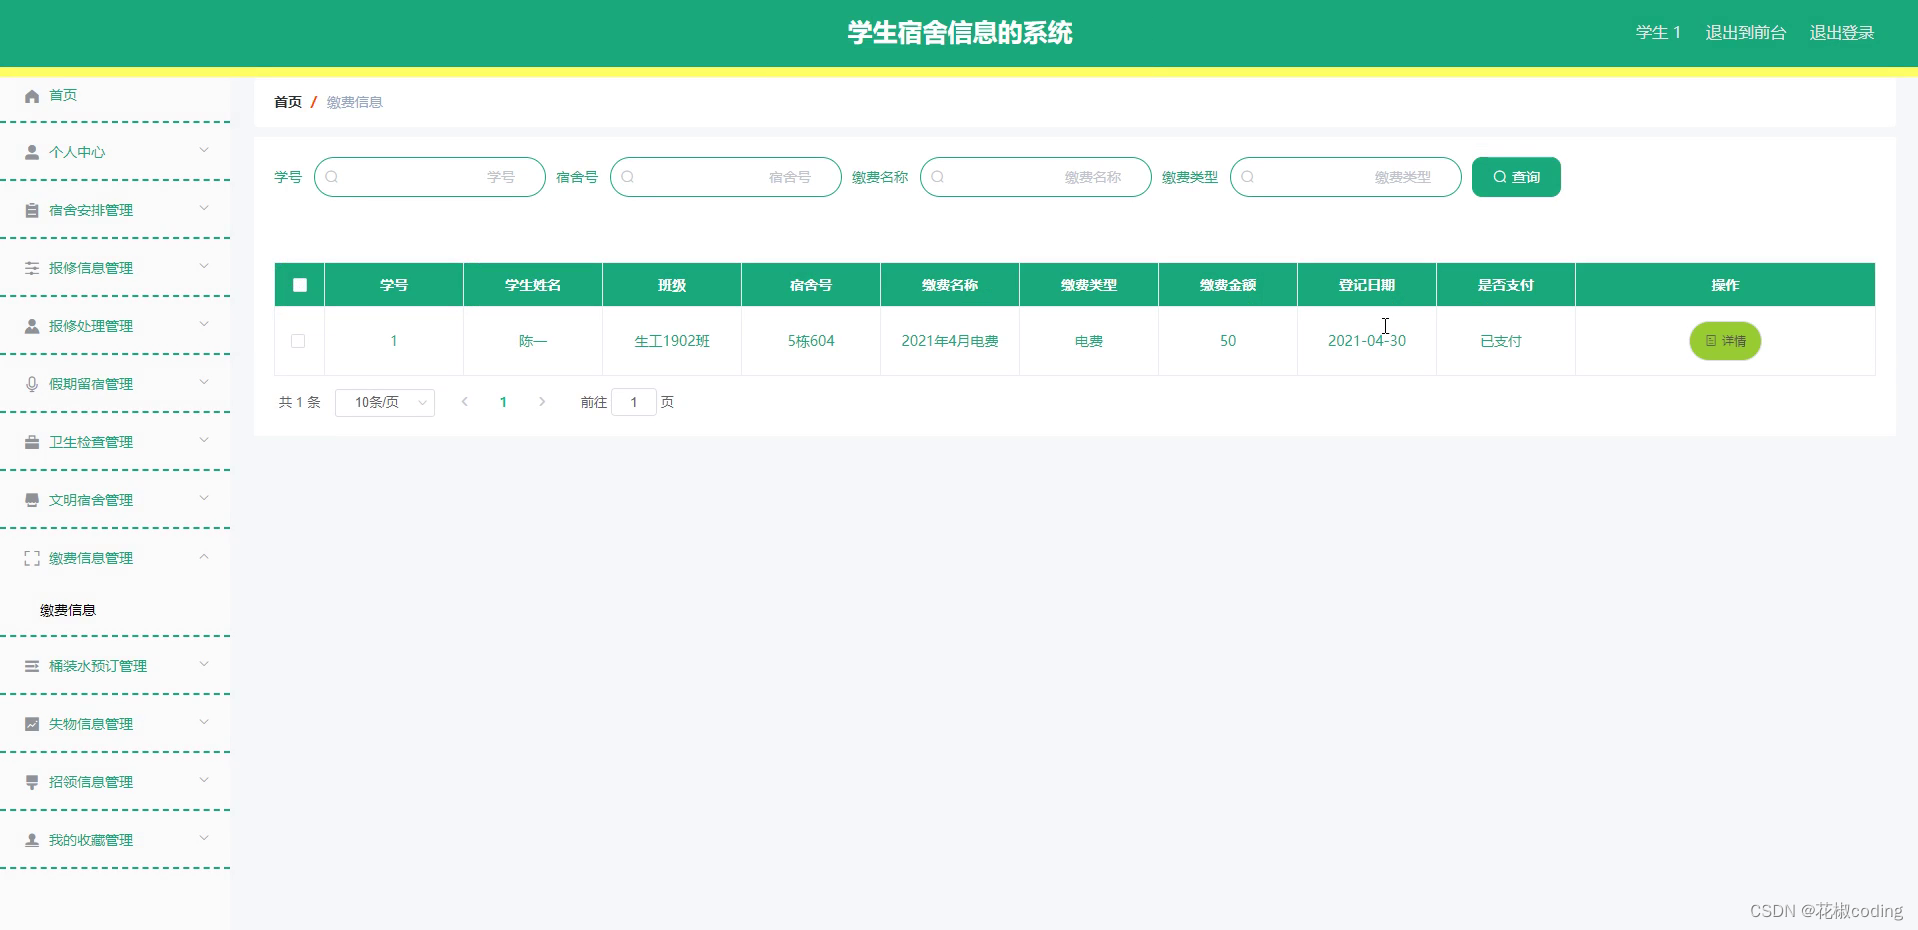Click the 报修信息管理 filter icon

point(31,267)
